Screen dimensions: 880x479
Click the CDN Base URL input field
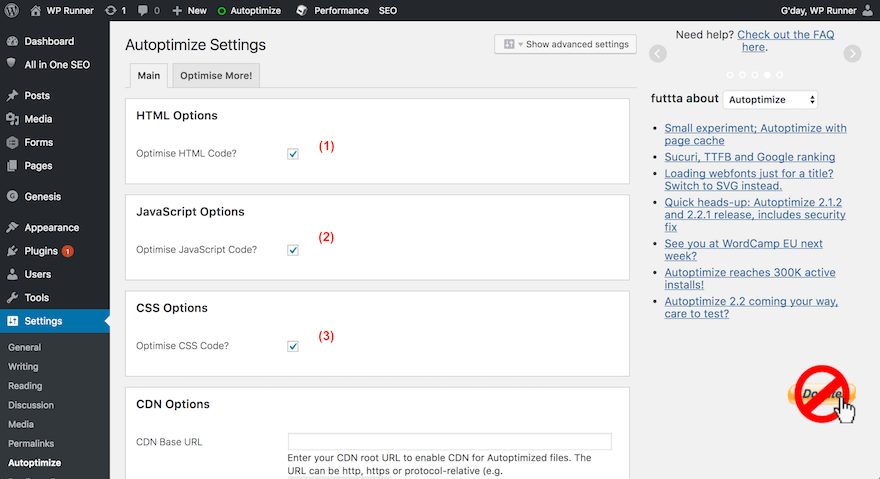(x=450, y=441)
